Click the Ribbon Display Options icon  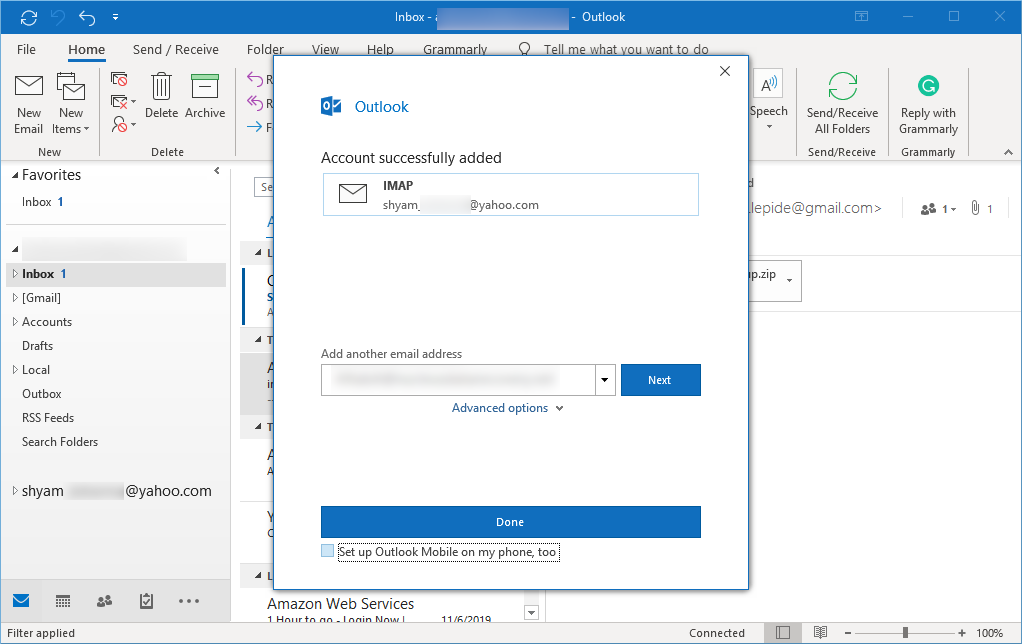[862, 17]
